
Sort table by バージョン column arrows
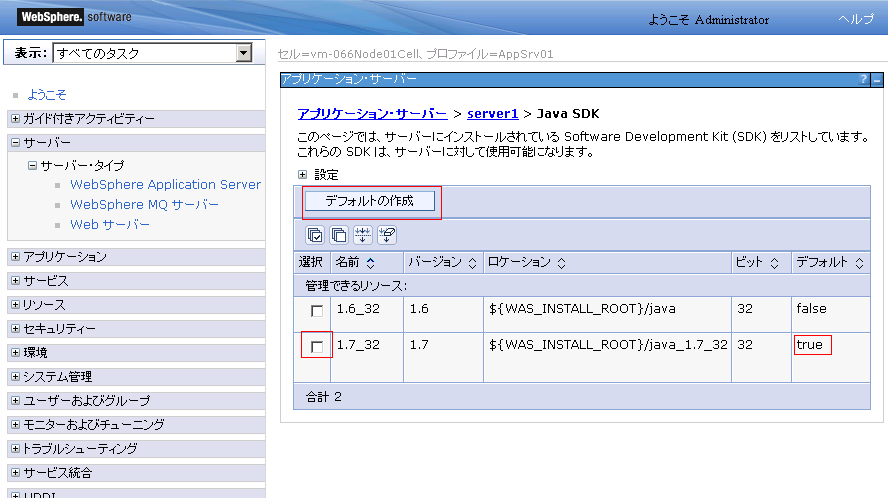(472, 262)
